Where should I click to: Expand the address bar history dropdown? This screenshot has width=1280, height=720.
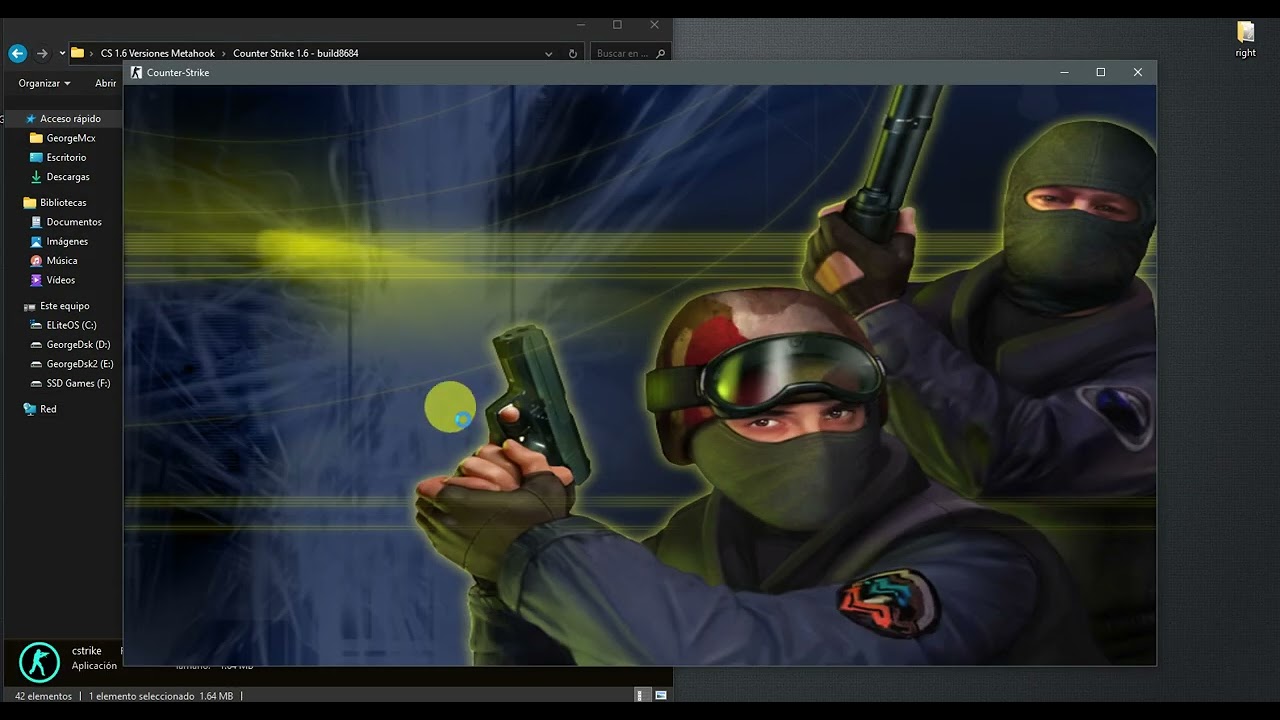point(548,54)
